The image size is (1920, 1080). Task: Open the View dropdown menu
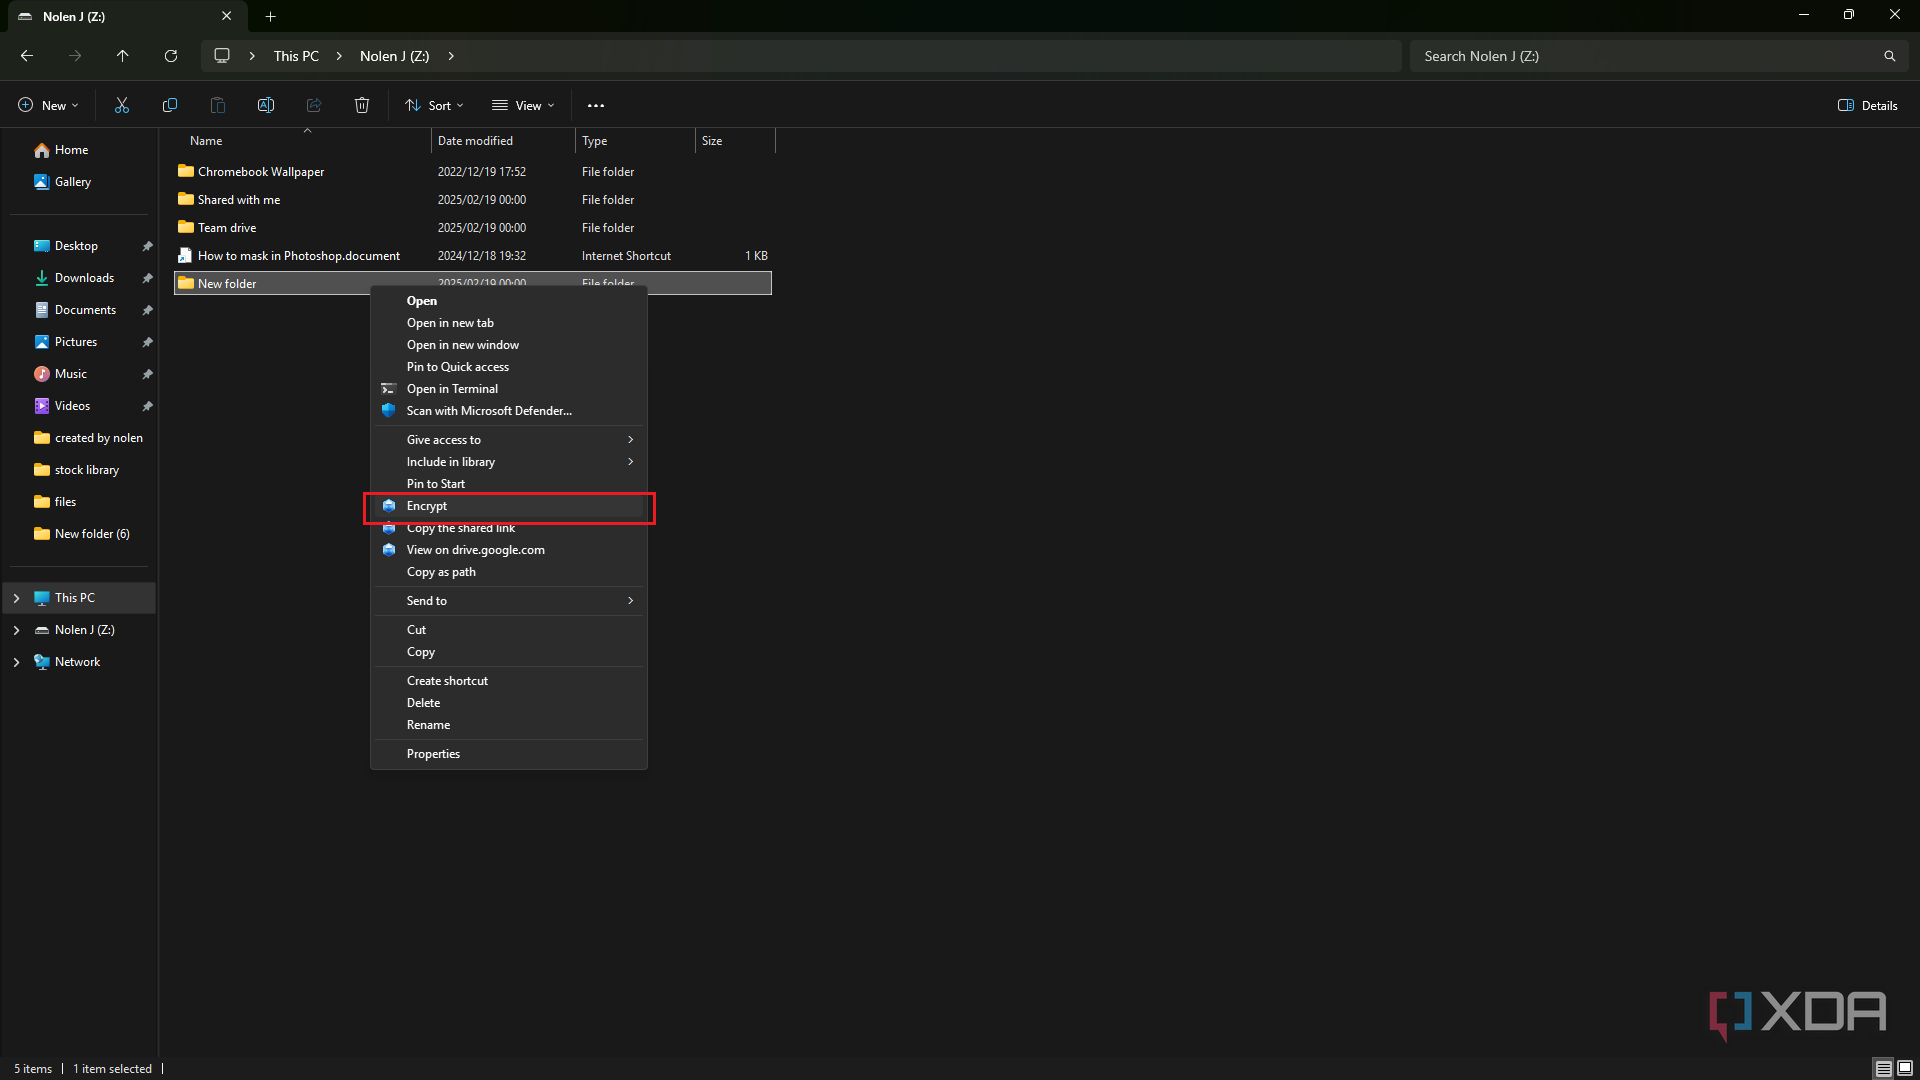pyautogui.click(x=523, y=105)
